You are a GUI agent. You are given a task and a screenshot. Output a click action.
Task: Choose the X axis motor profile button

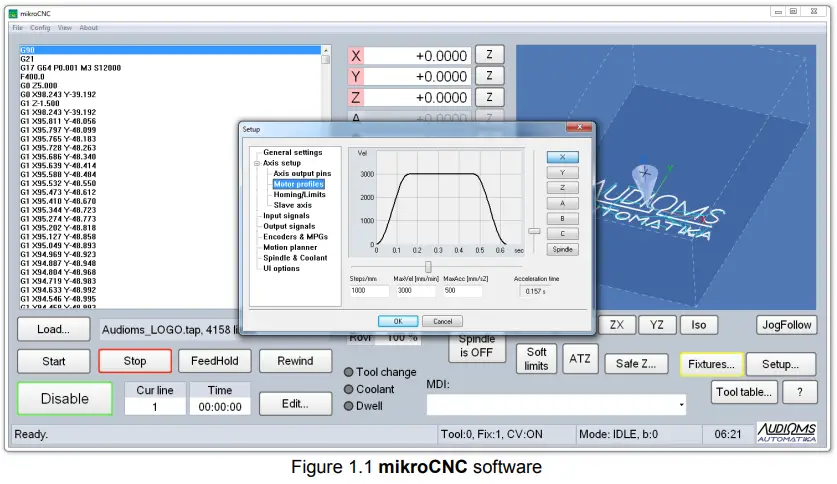(563, 157)
